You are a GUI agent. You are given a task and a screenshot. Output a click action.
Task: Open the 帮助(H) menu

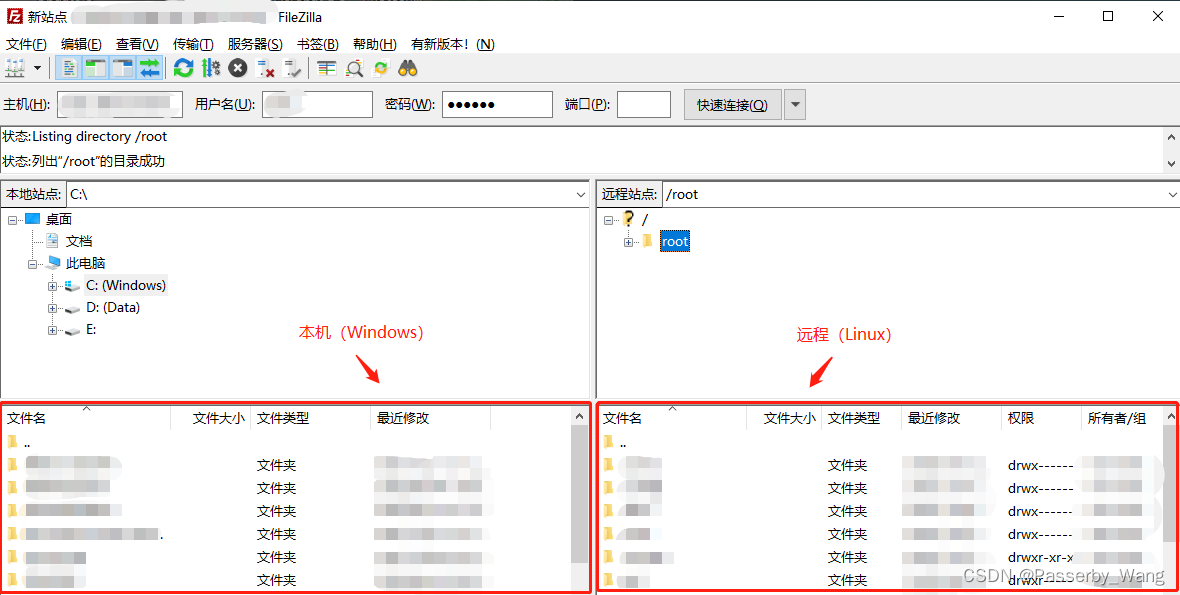(375, 44)
